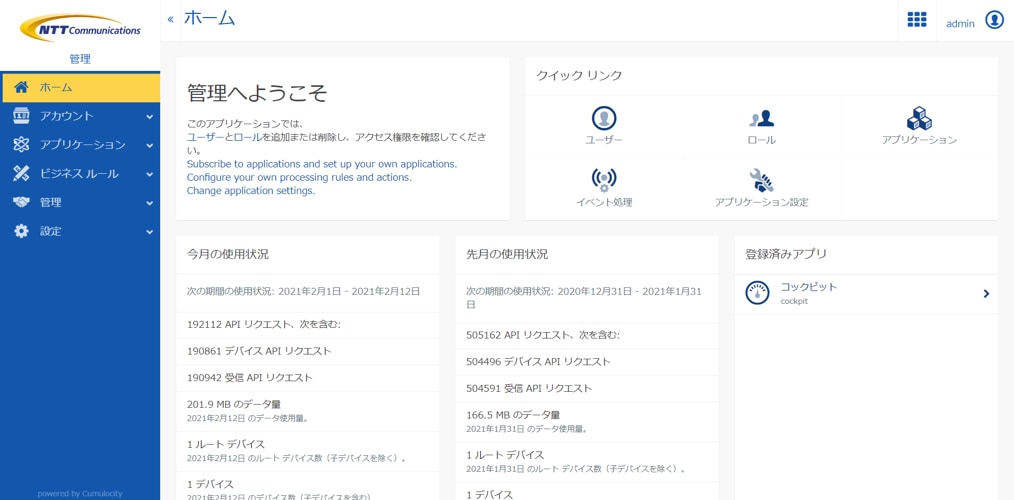Click the home icon in sidebar

[x=21, y=87]
